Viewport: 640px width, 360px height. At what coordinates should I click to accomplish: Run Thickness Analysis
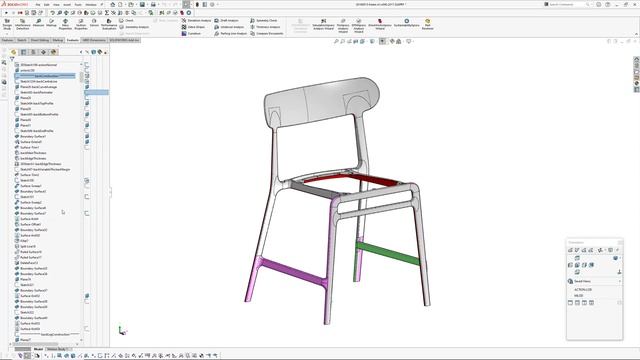265,27
